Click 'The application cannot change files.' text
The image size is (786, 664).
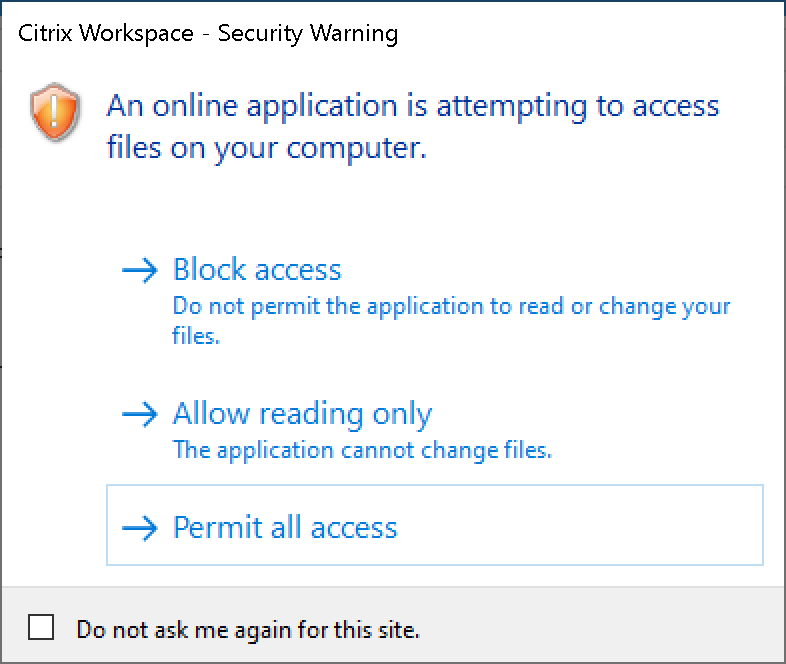tap(362, 450)
